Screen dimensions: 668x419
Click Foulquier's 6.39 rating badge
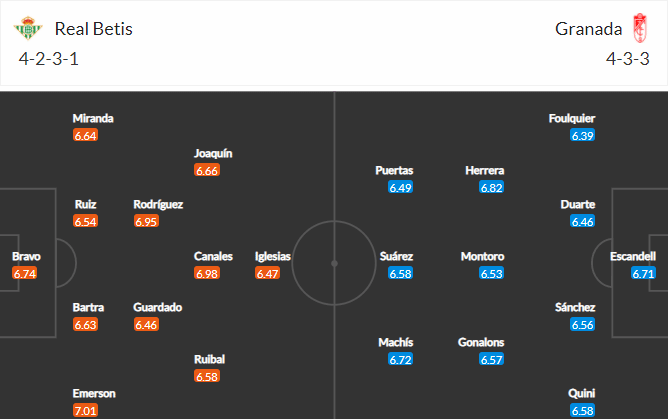point(582,135)
